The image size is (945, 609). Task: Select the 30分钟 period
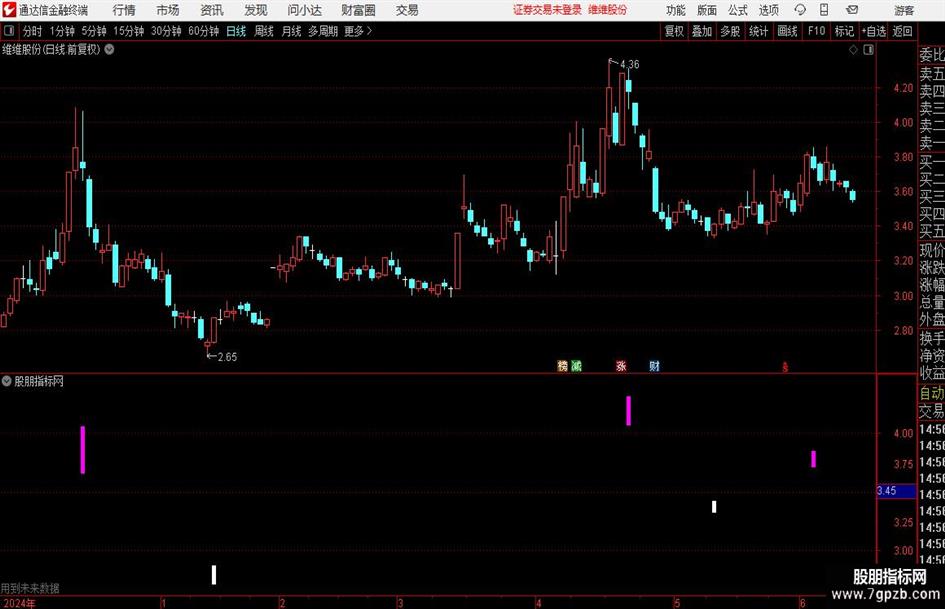pos(166,31)
